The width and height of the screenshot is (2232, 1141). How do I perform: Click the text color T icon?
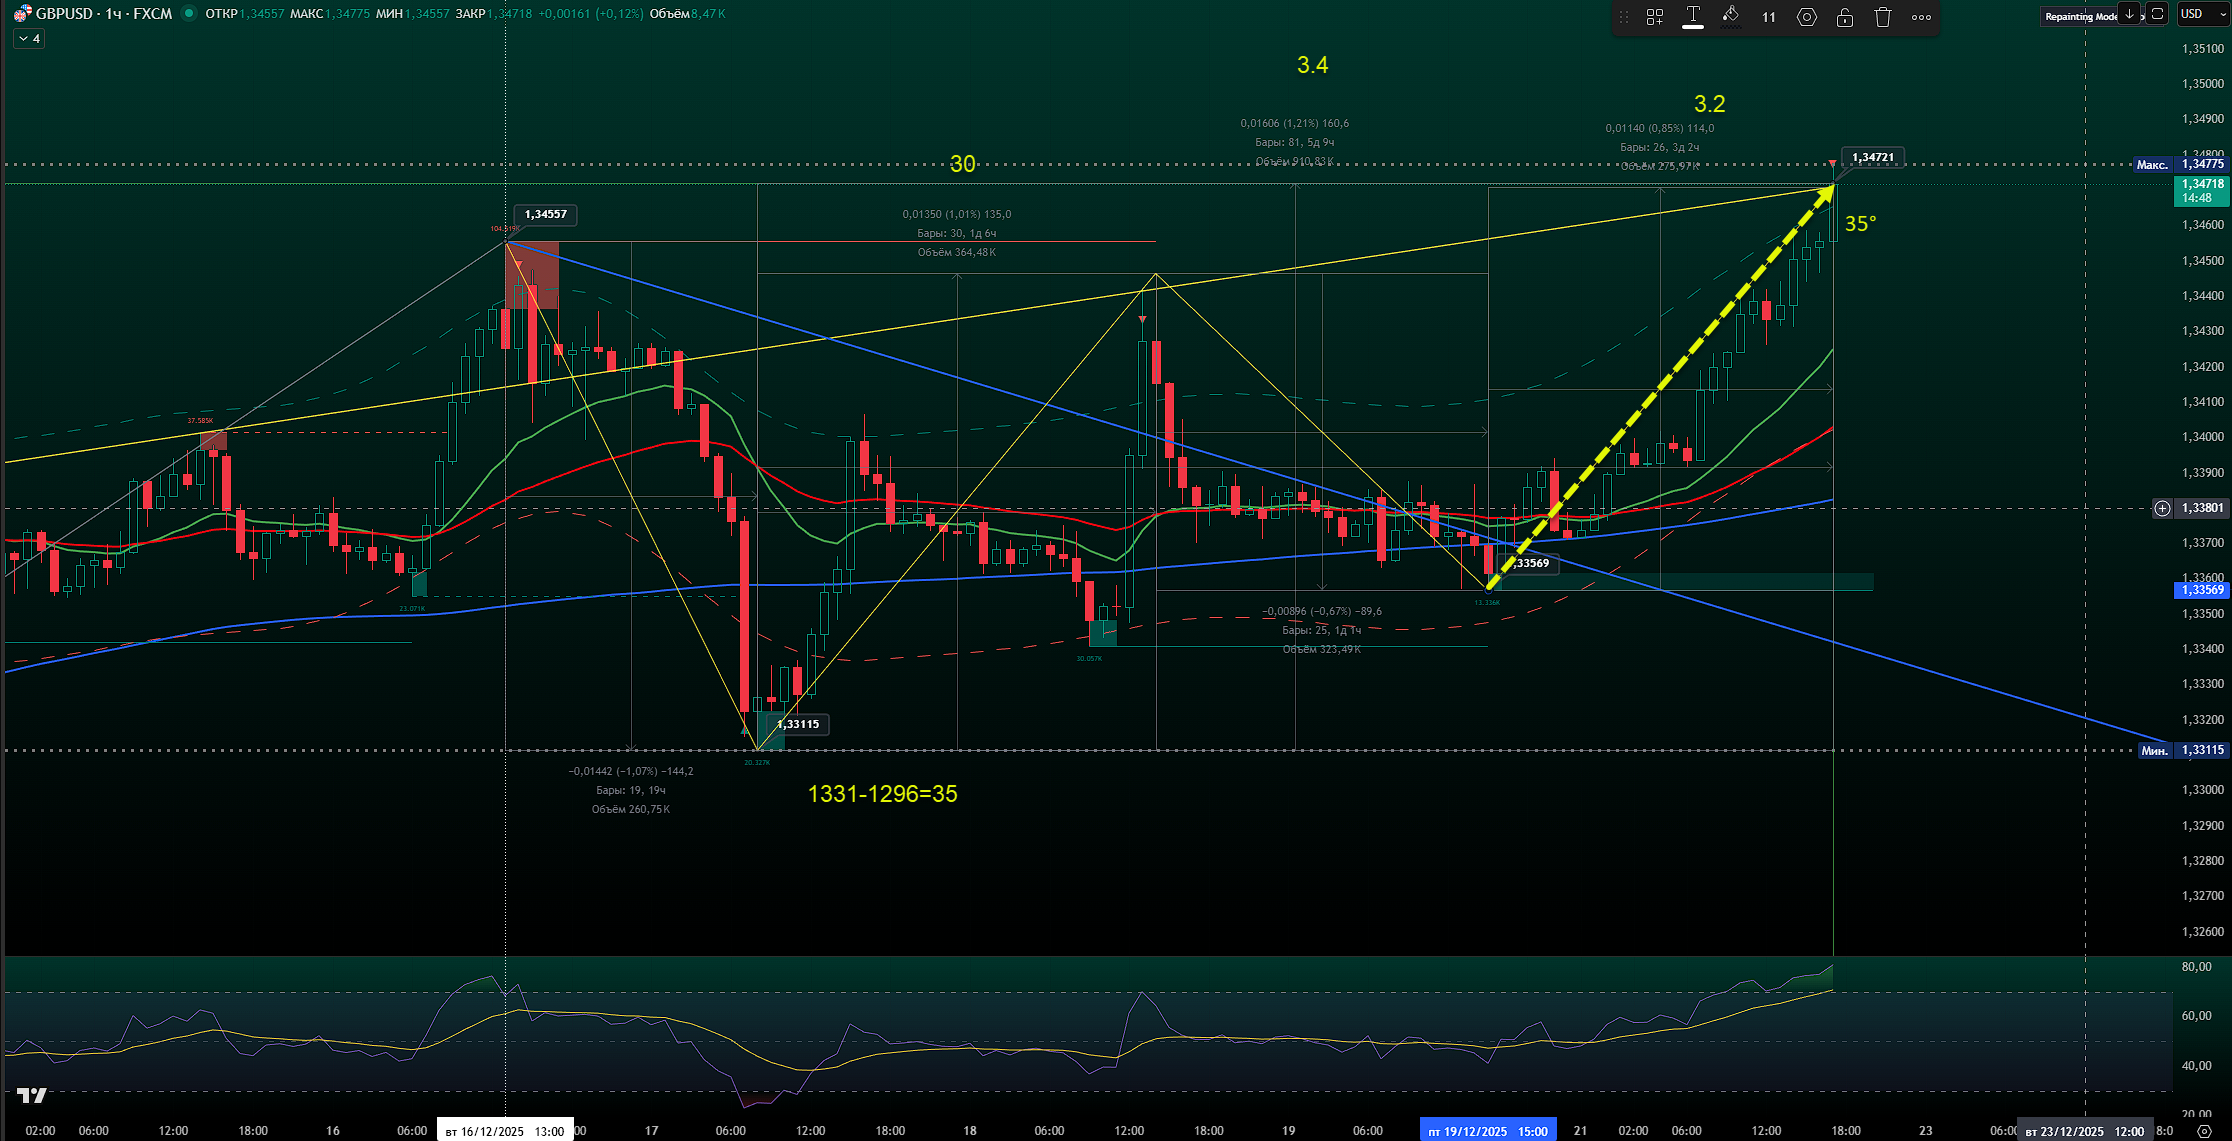(1693, 16)
